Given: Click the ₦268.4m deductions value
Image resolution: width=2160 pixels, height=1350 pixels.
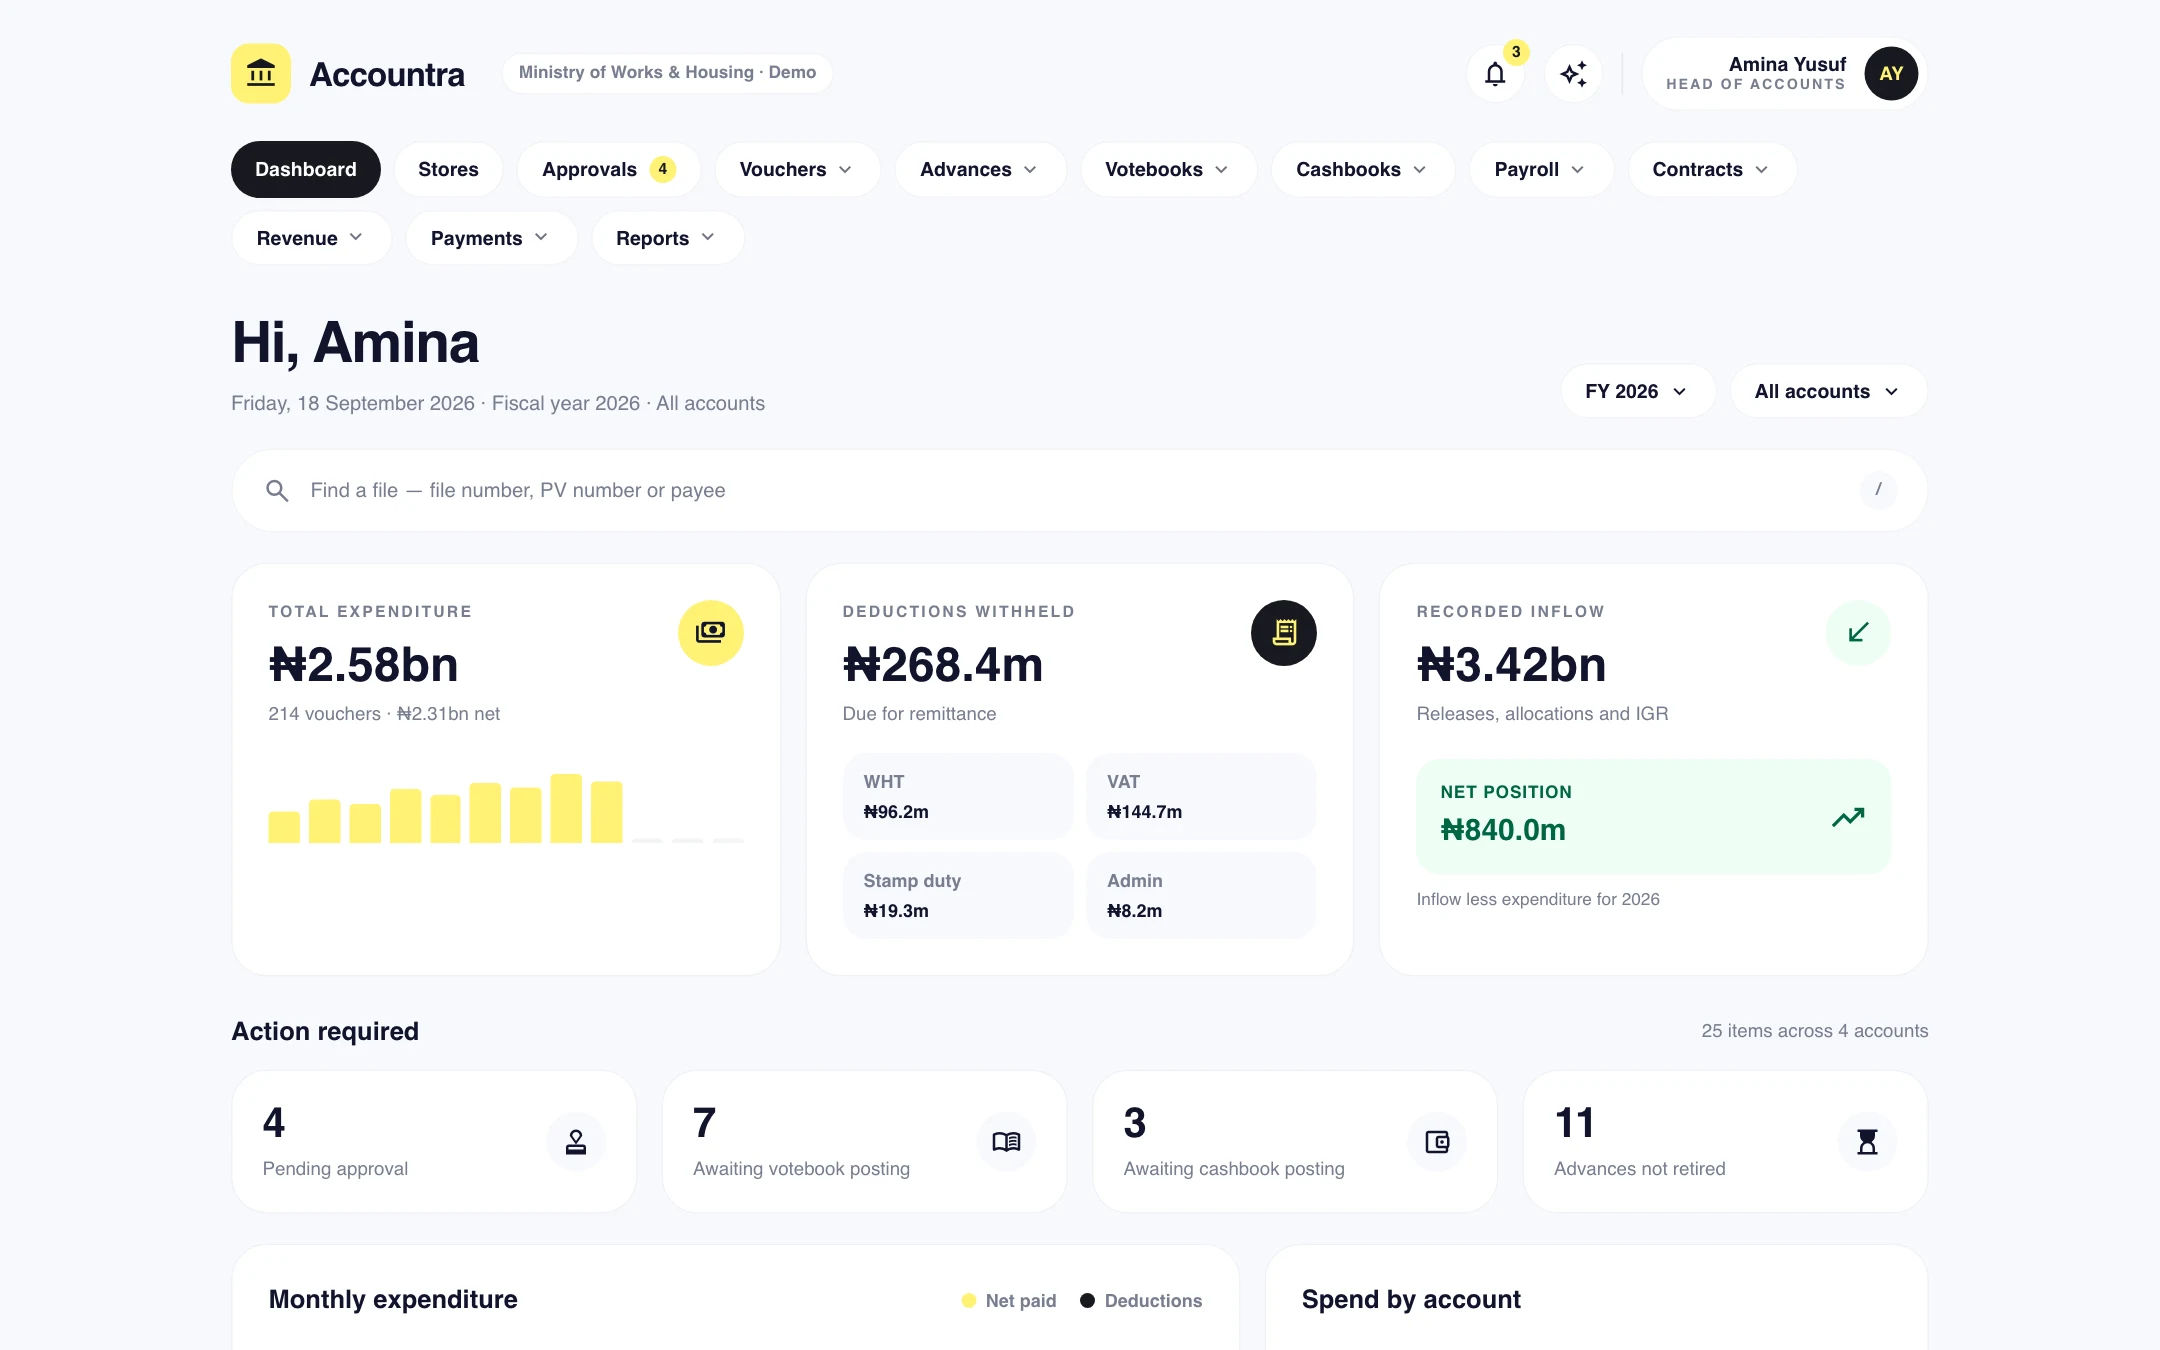Looking at the screenshot, I should coord(943,665).
